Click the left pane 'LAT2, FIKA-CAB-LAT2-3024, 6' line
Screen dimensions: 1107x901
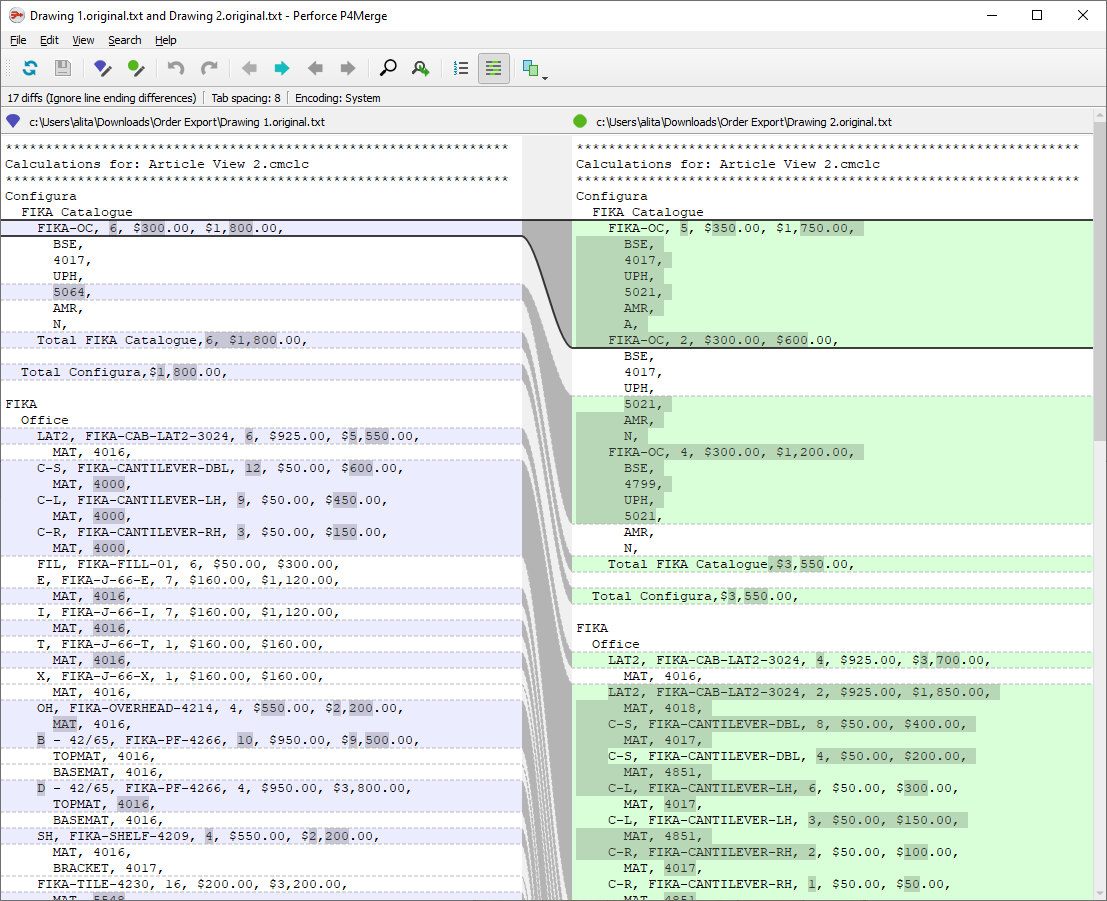click(x=229, y=436)
